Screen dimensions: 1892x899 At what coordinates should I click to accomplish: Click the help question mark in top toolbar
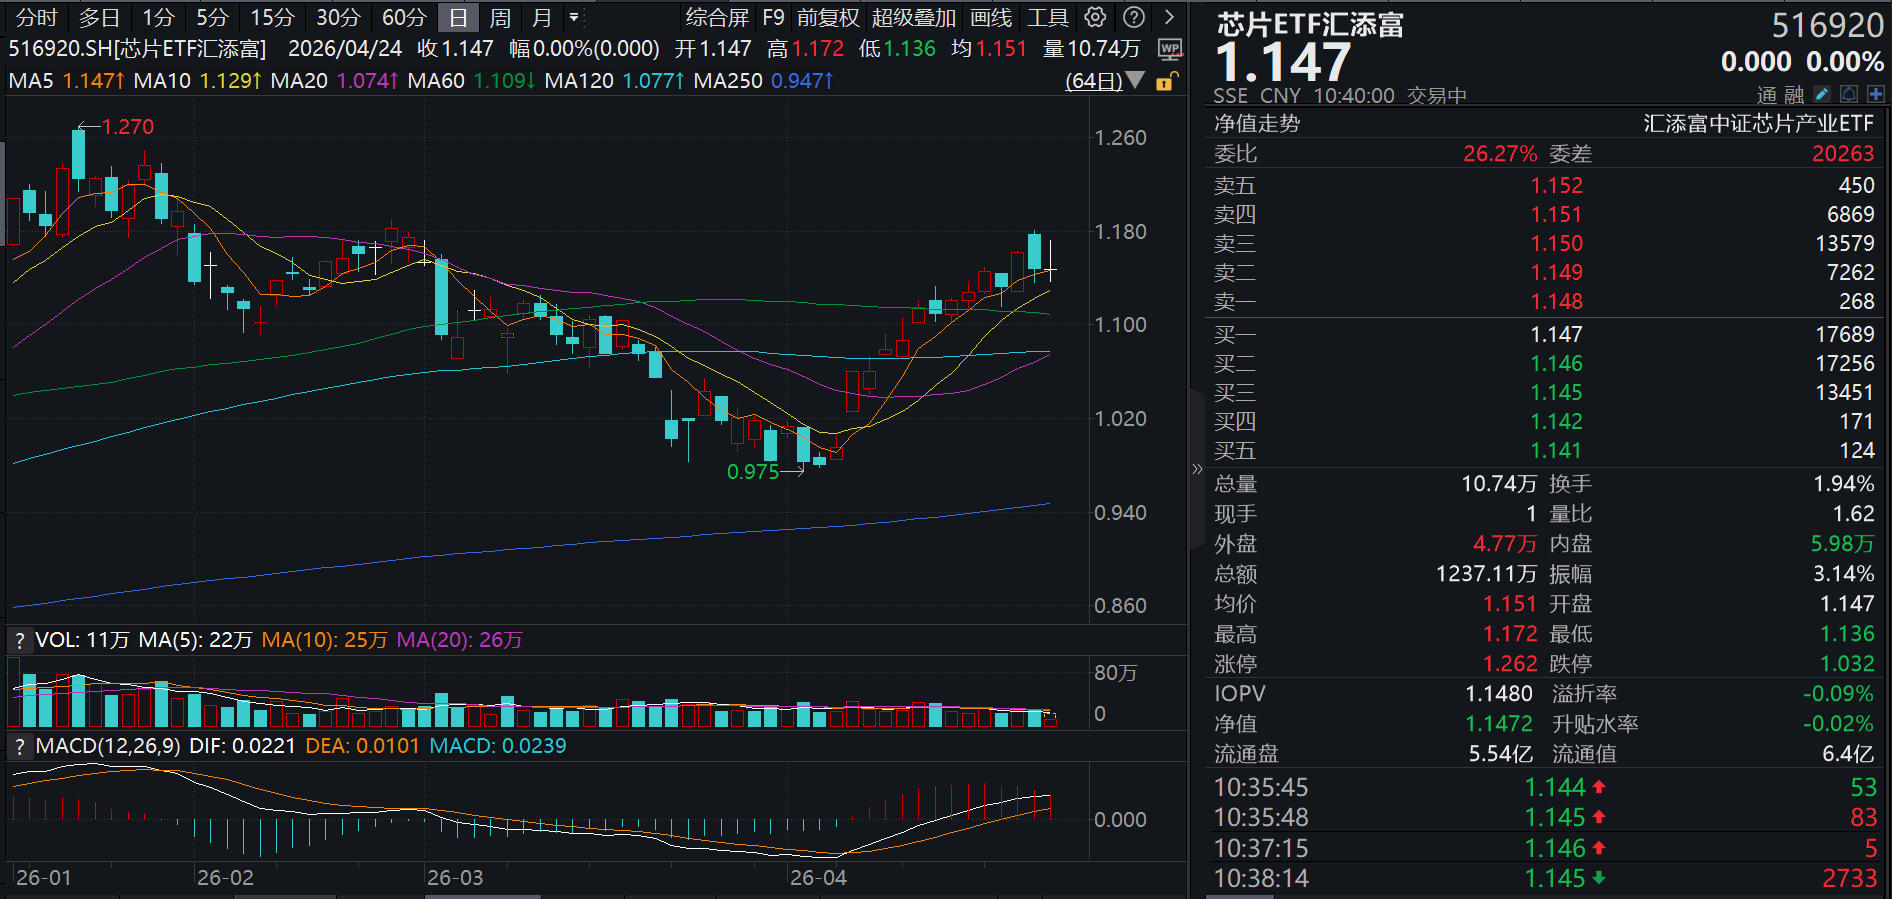(1133, 17)
